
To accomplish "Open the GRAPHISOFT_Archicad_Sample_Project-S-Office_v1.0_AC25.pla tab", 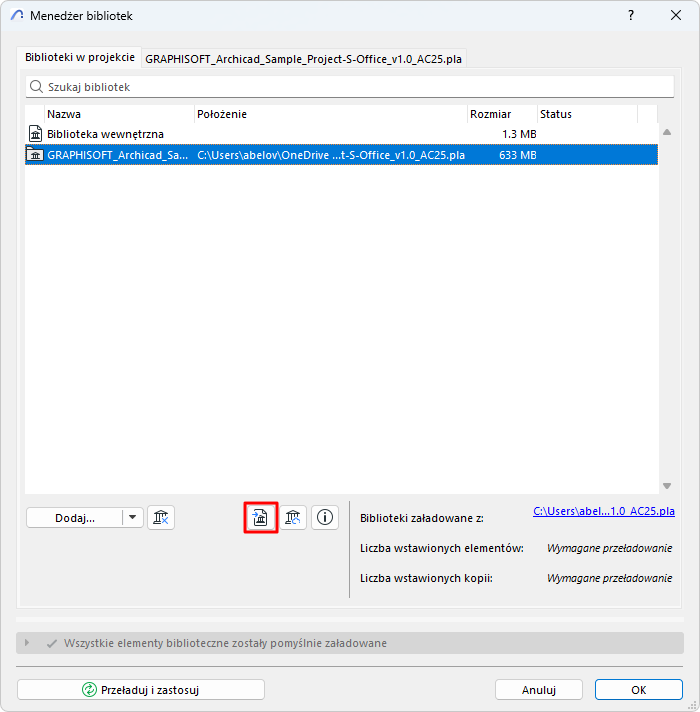I will click(303, 59).
